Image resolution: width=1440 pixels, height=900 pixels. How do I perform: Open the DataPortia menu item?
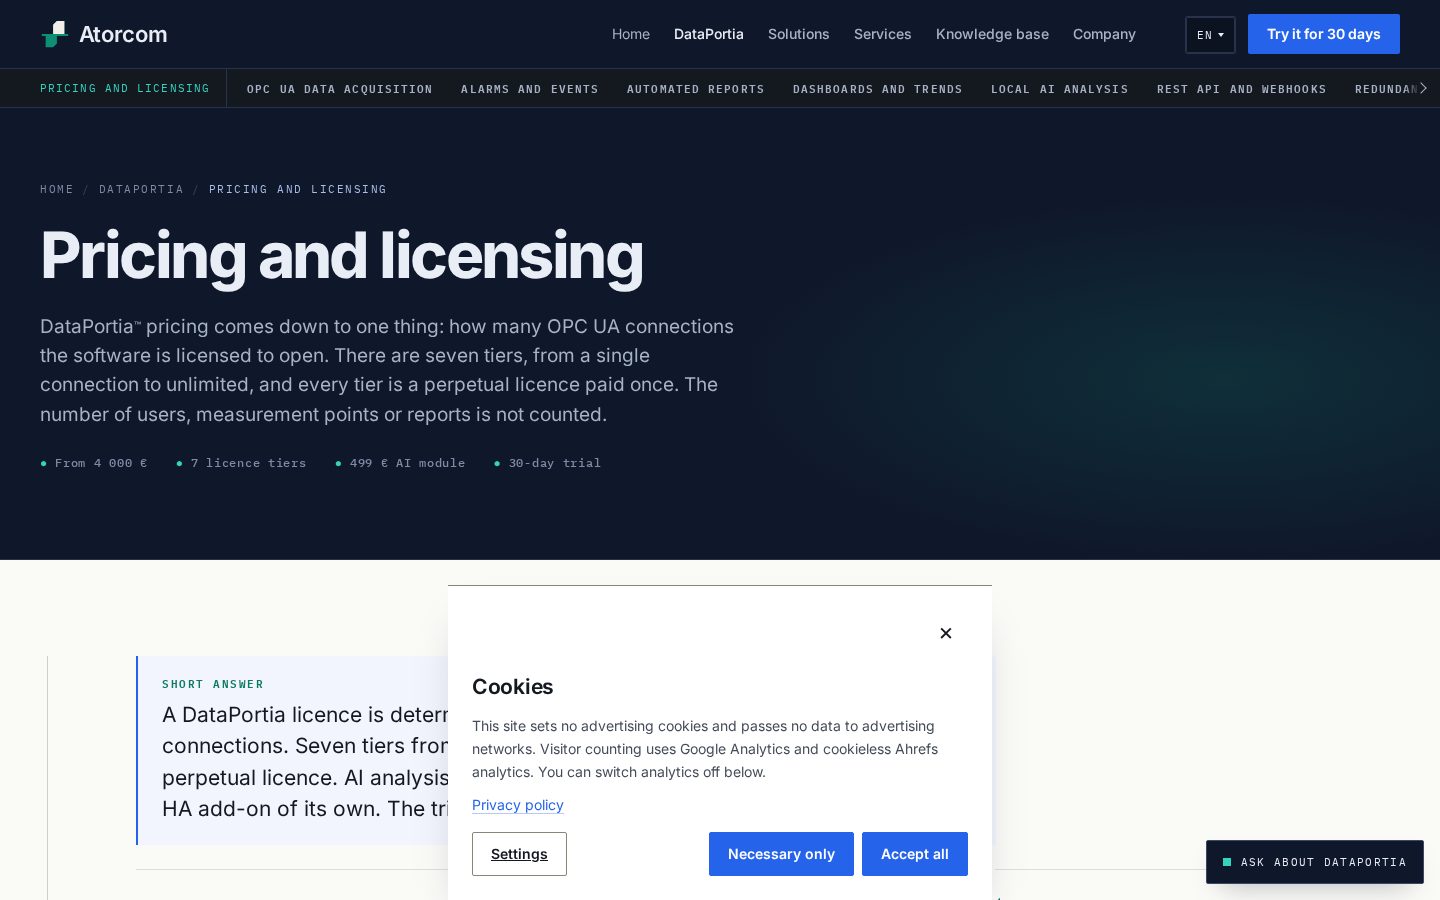point(709,34)
